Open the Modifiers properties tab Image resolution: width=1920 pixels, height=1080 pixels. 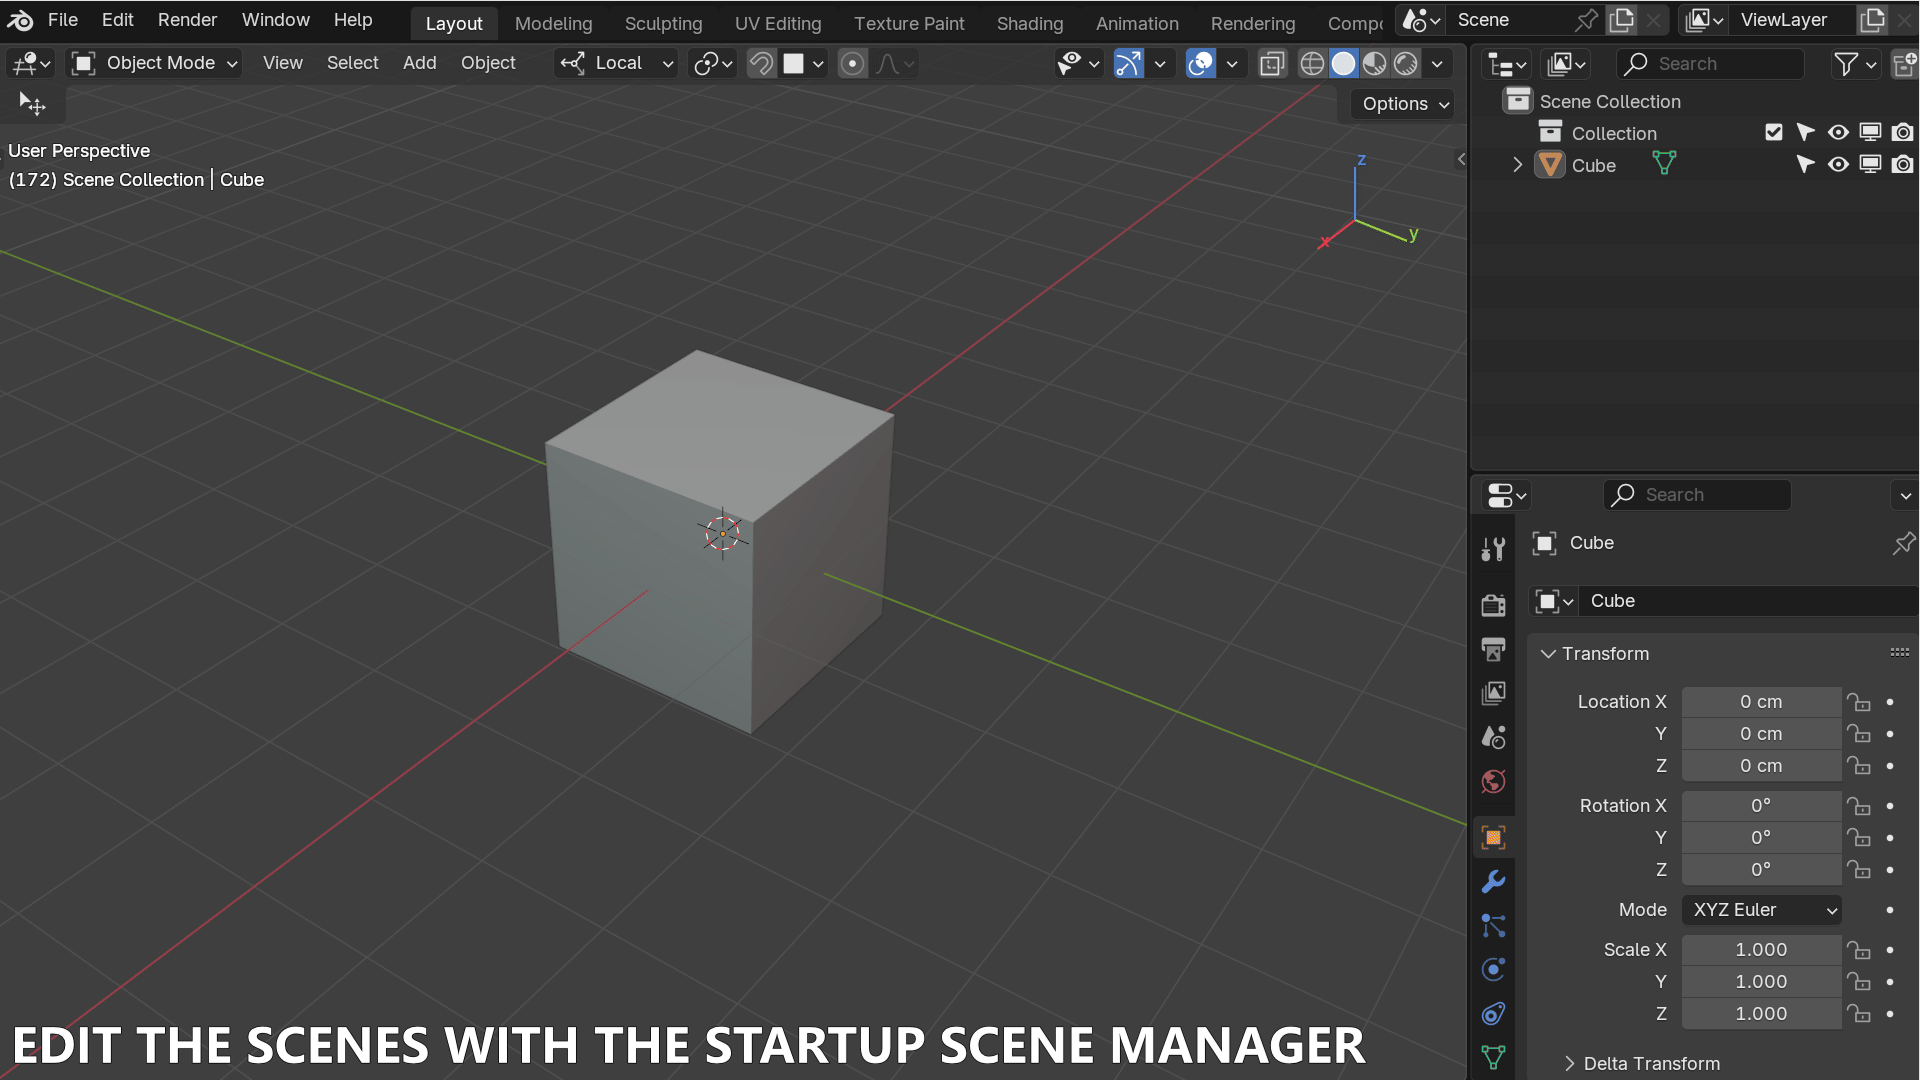click(1493, 881)
